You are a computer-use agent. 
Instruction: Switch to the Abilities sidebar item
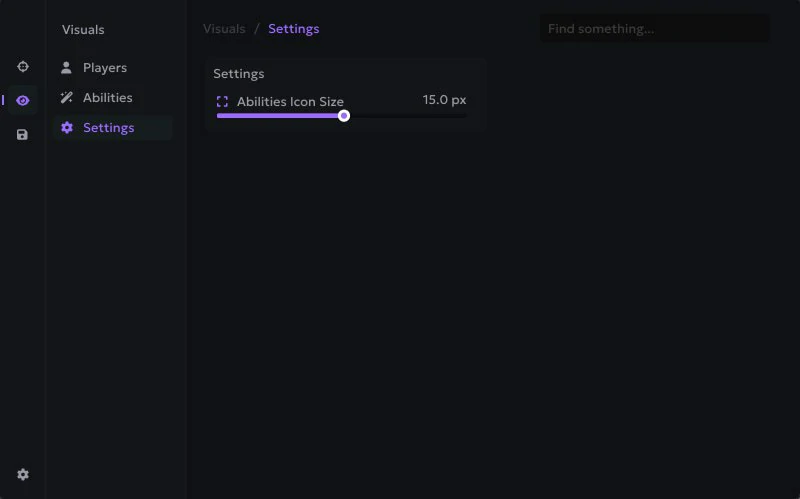click(x=108, y=98)
